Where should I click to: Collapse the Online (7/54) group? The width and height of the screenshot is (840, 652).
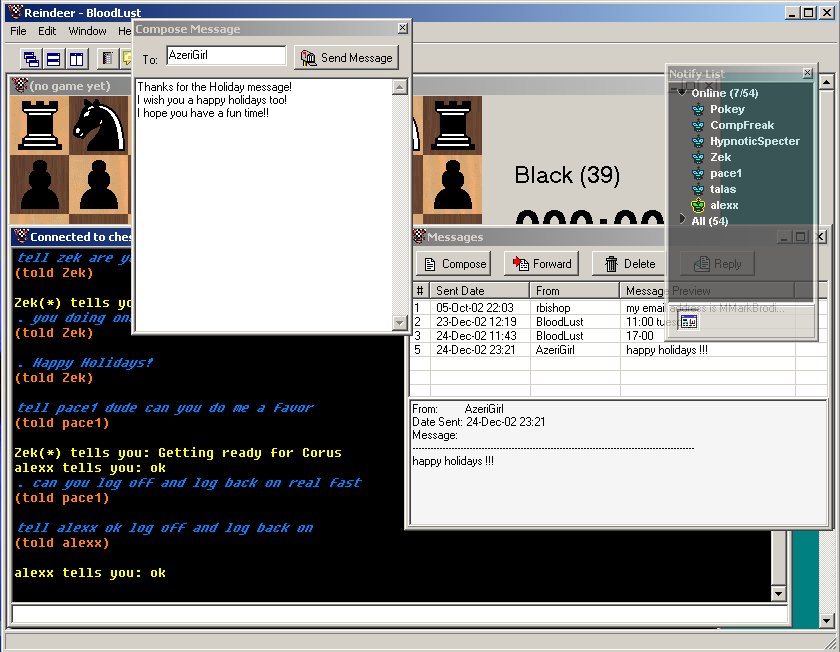click(x=681, y=93)
